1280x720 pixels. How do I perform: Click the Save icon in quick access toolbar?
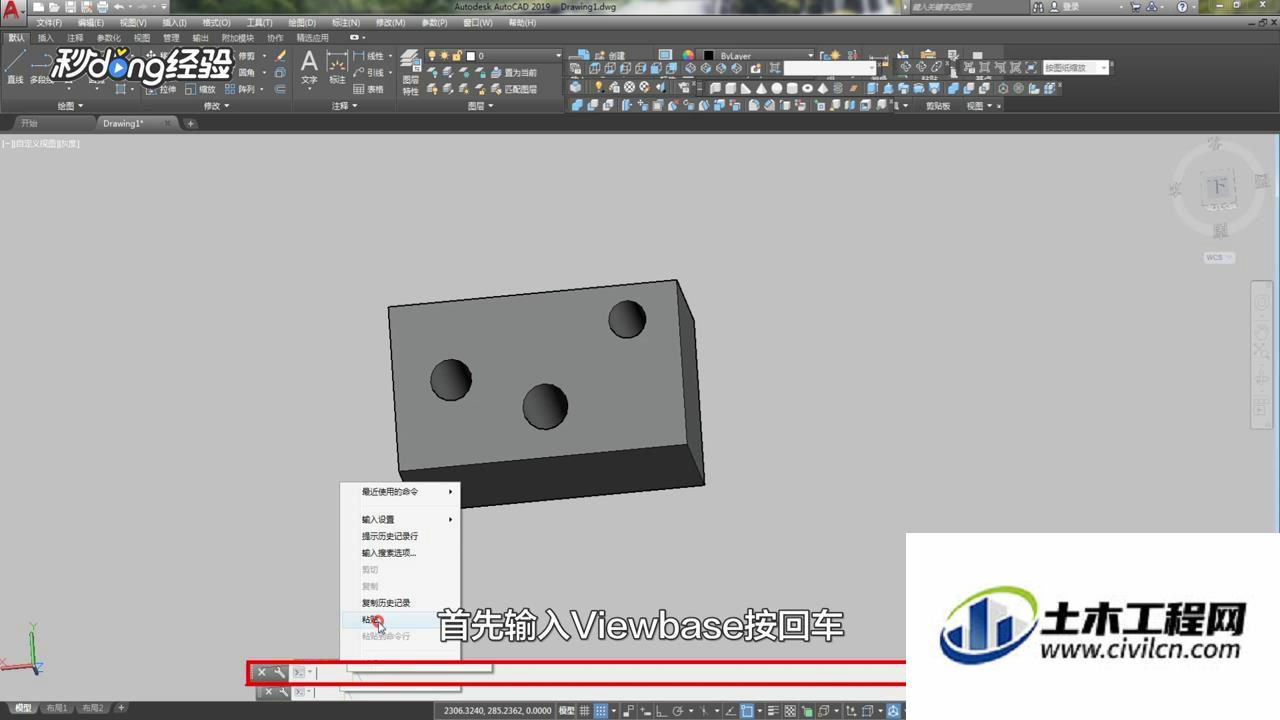tap(70, 7)
